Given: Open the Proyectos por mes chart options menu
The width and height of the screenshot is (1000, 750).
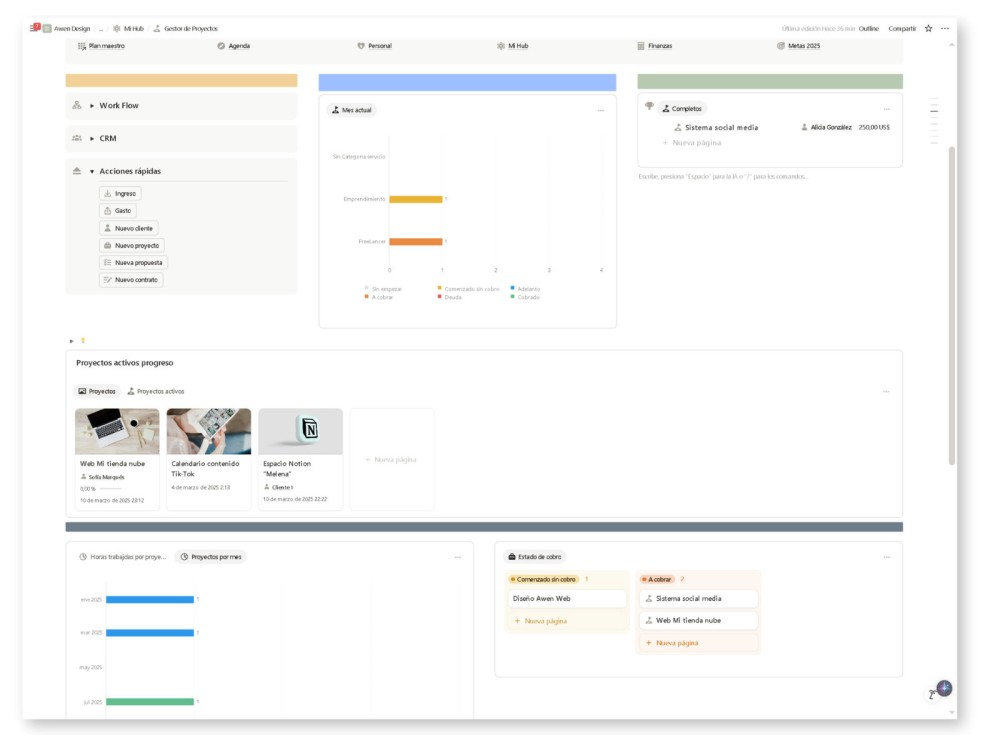Looking at the screenshot, I should (x=457, y=557).
